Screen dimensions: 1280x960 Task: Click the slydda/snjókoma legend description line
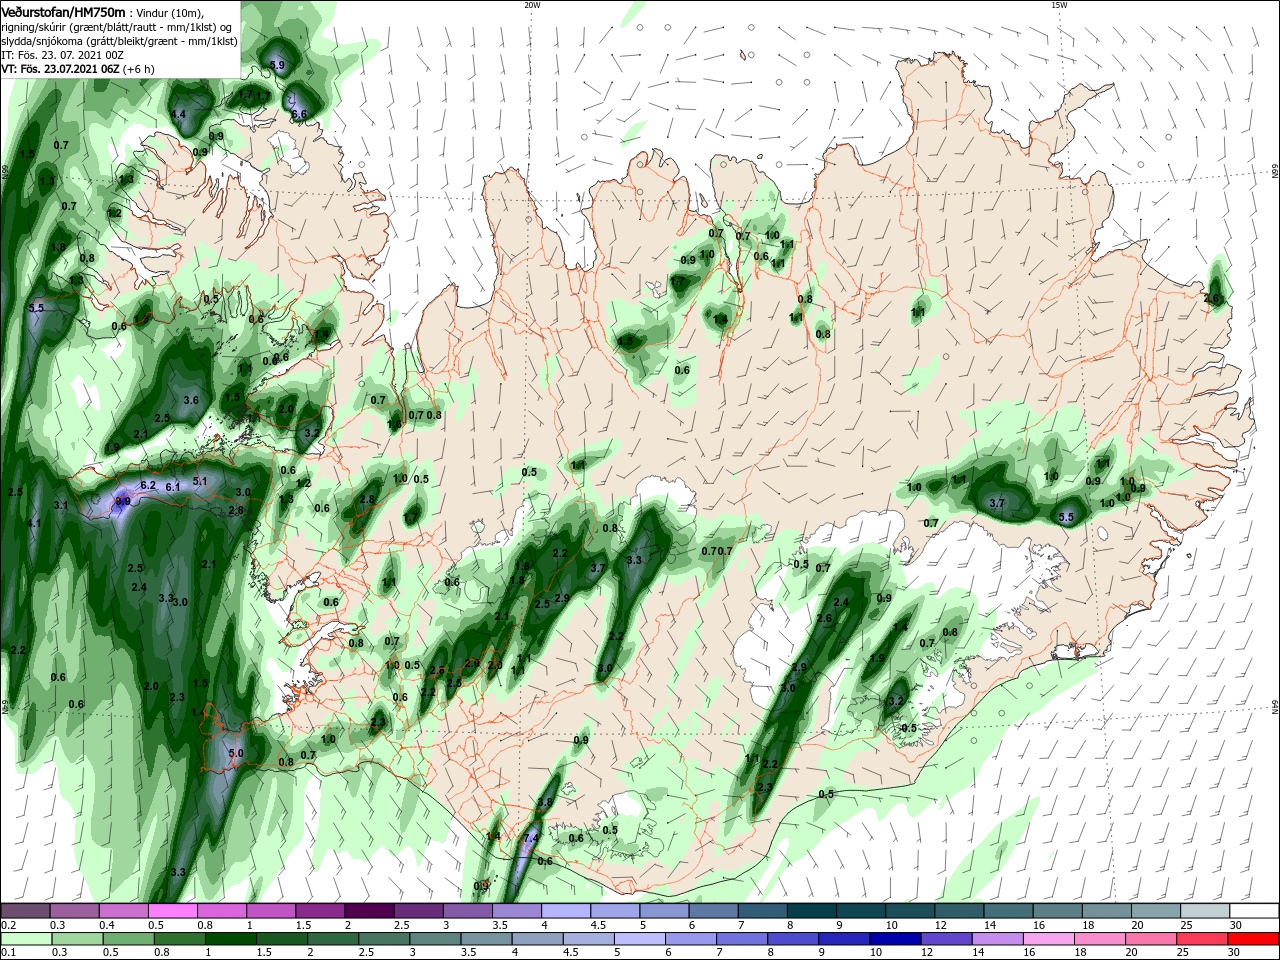(x=120, y=41)
